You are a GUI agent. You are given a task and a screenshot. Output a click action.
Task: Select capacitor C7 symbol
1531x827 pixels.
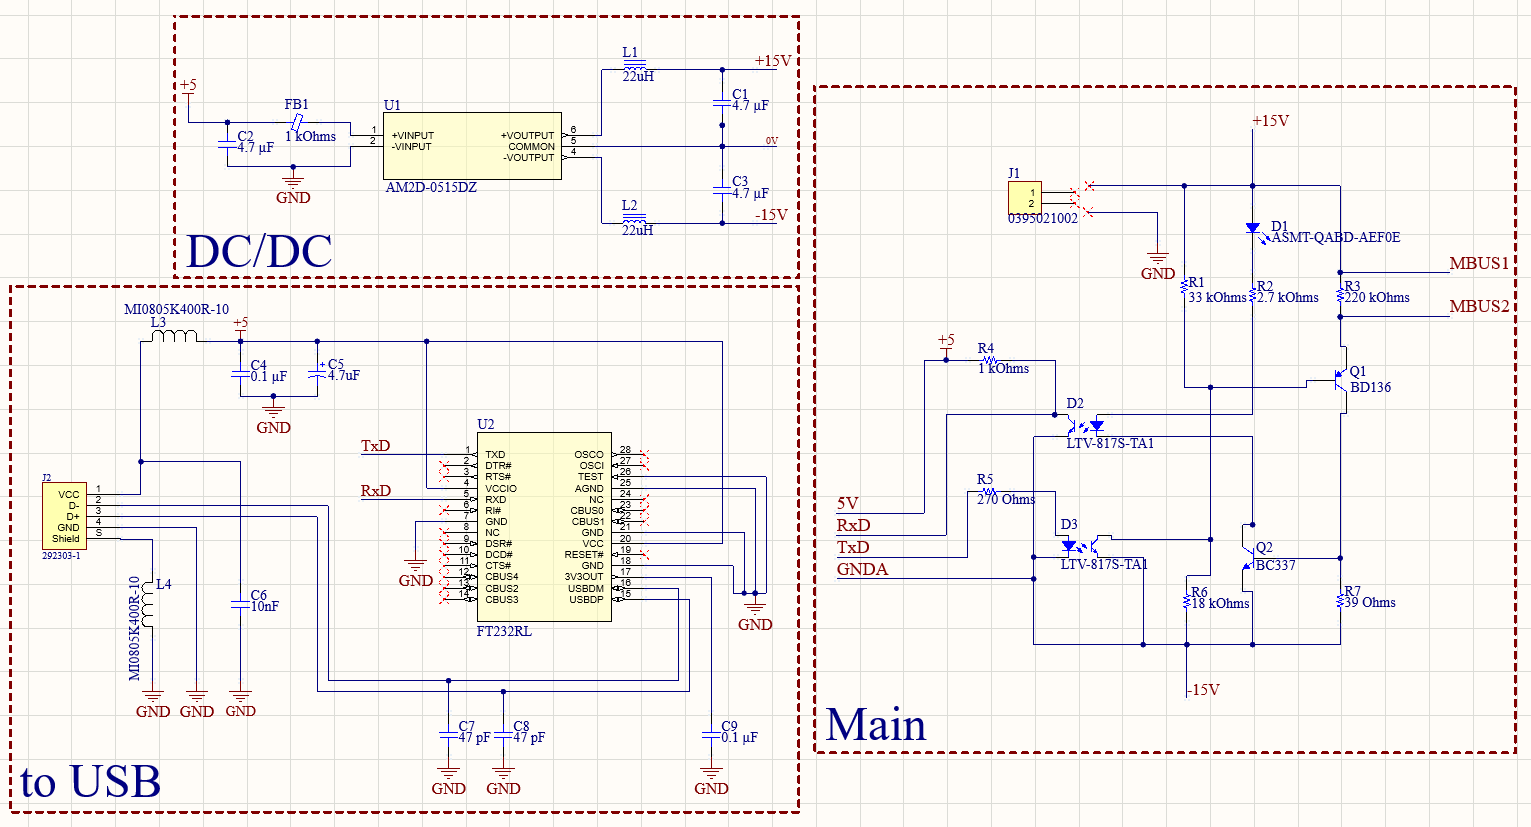[x=448, y=734]
